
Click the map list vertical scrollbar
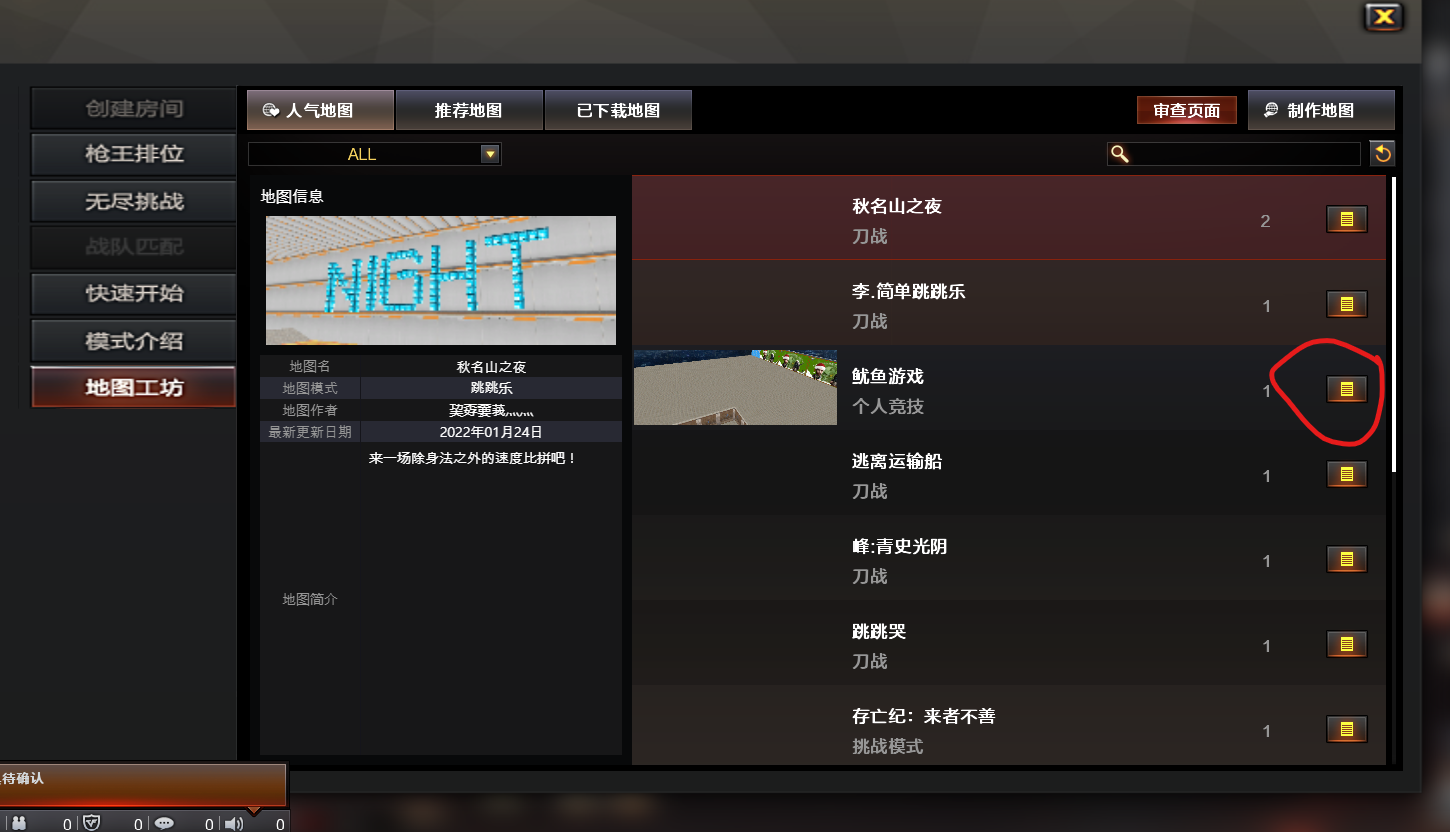click(x=1393, y=324)
